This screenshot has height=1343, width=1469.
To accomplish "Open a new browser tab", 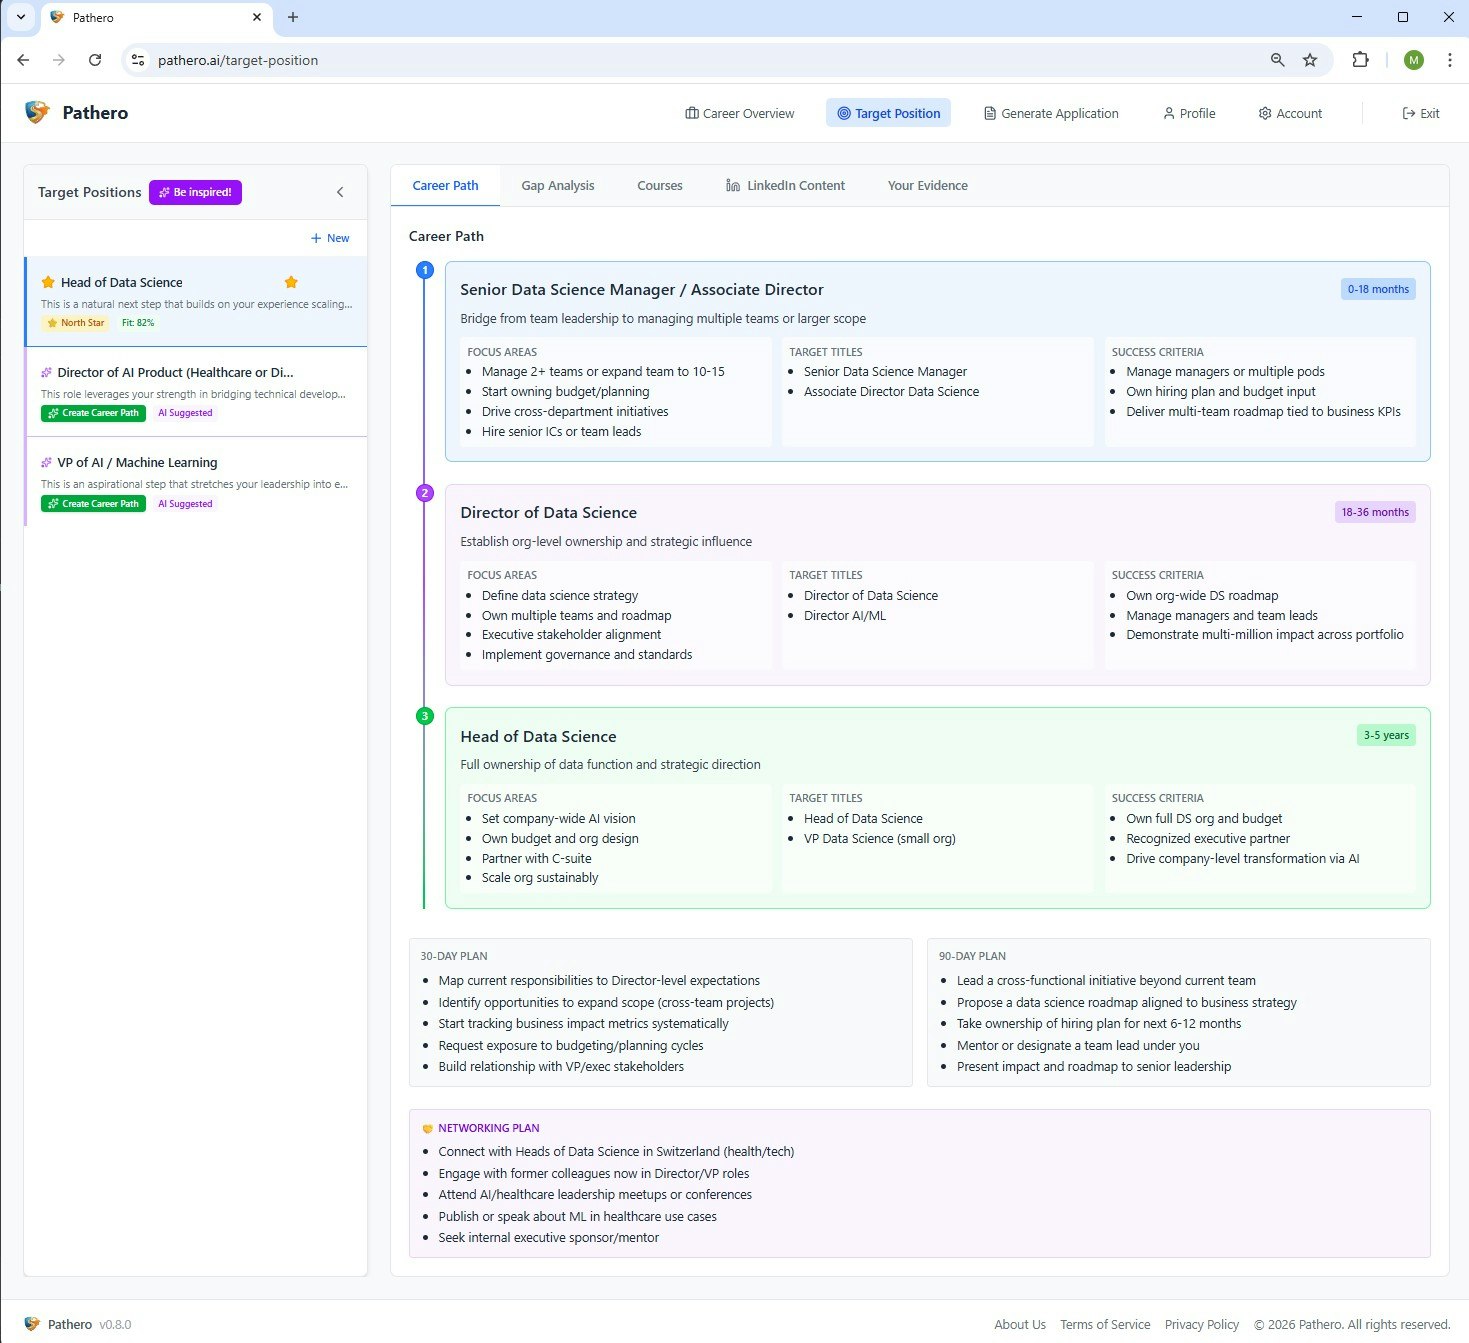I will coord(293,17).
